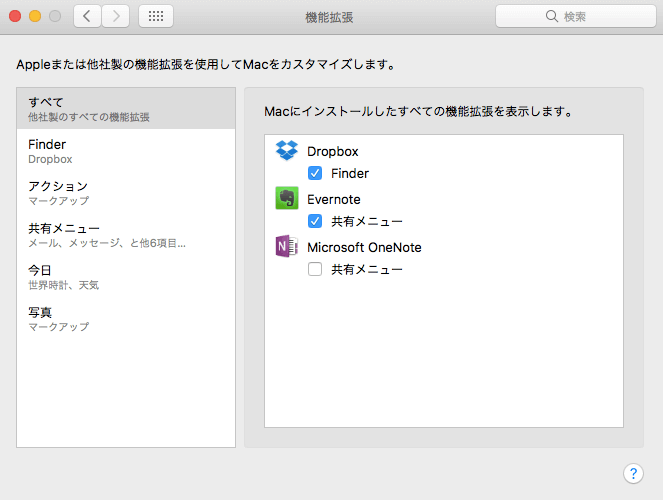Uncheck Evernote 共有メニュー checkbox
Screen dimensions: 663x500
pyautogui.click(x=315, y=221)
